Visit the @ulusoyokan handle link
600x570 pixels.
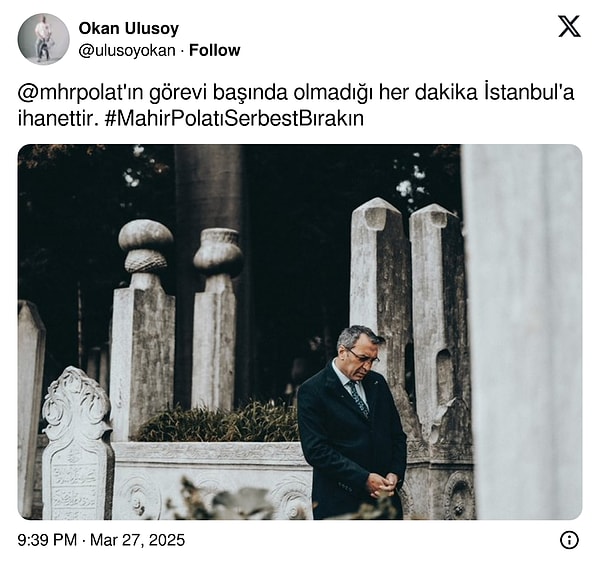click(127, 50)
